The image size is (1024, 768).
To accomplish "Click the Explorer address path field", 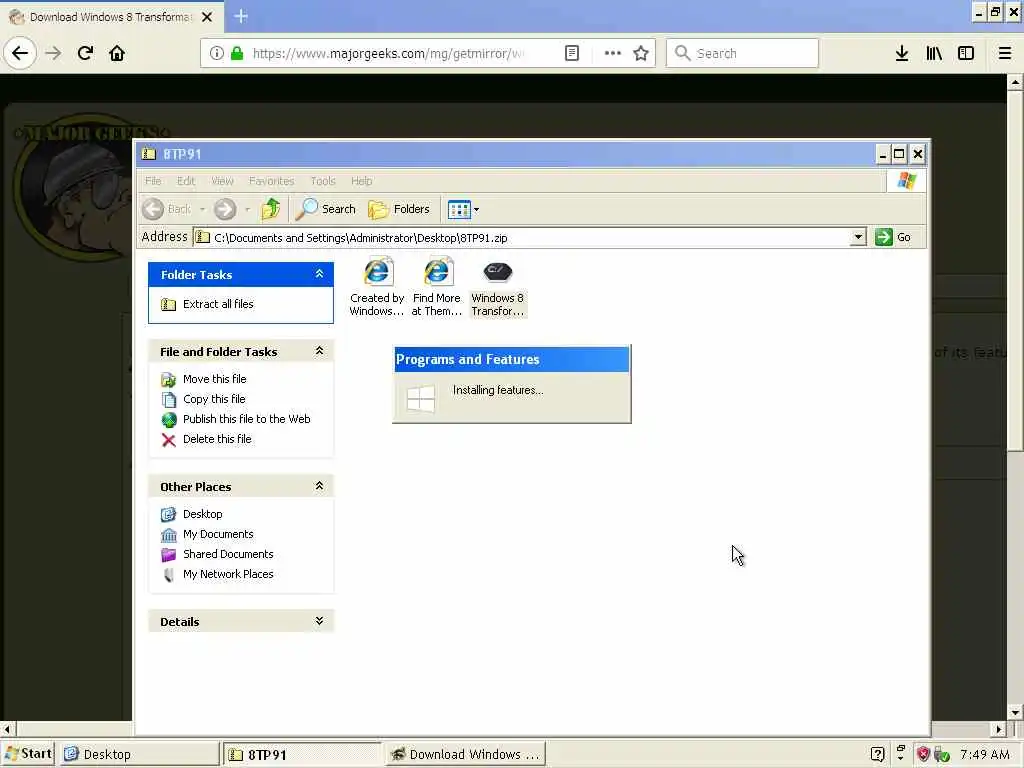I will coord(521,237).
